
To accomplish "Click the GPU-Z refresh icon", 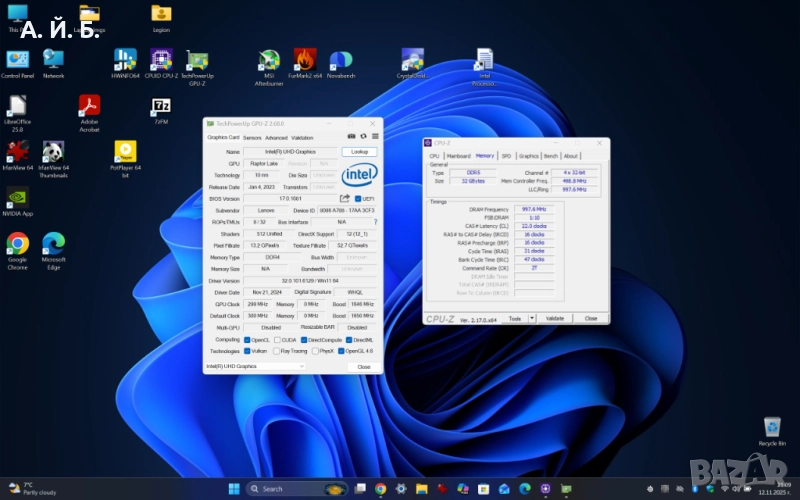I will [x=362, y=137].
